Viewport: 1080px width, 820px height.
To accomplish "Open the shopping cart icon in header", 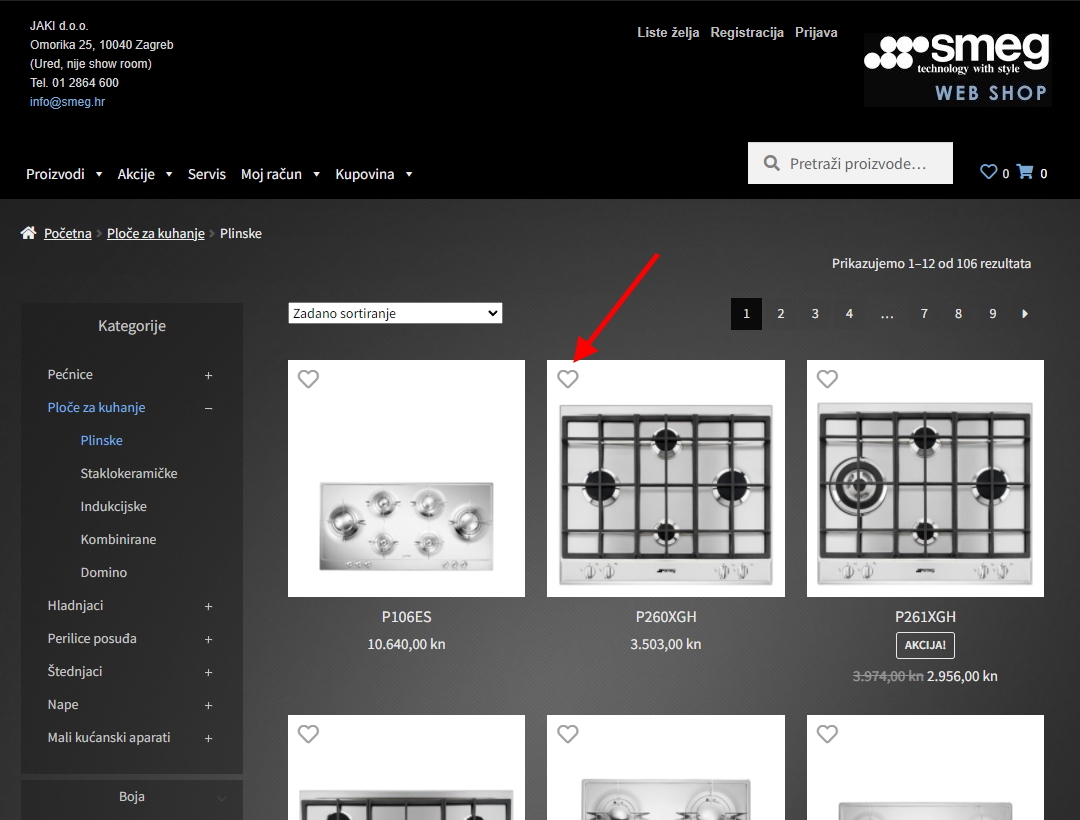I will click(1025, 172).
